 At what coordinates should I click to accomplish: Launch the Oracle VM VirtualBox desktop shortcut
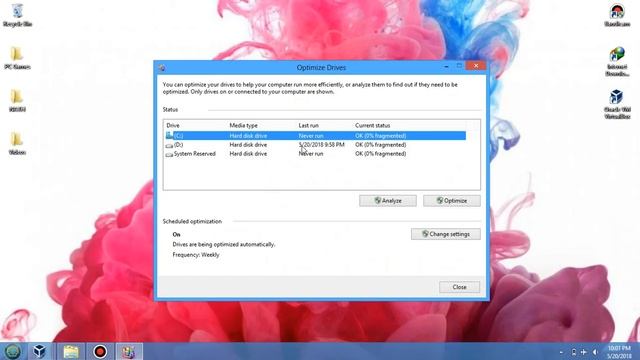617,104
